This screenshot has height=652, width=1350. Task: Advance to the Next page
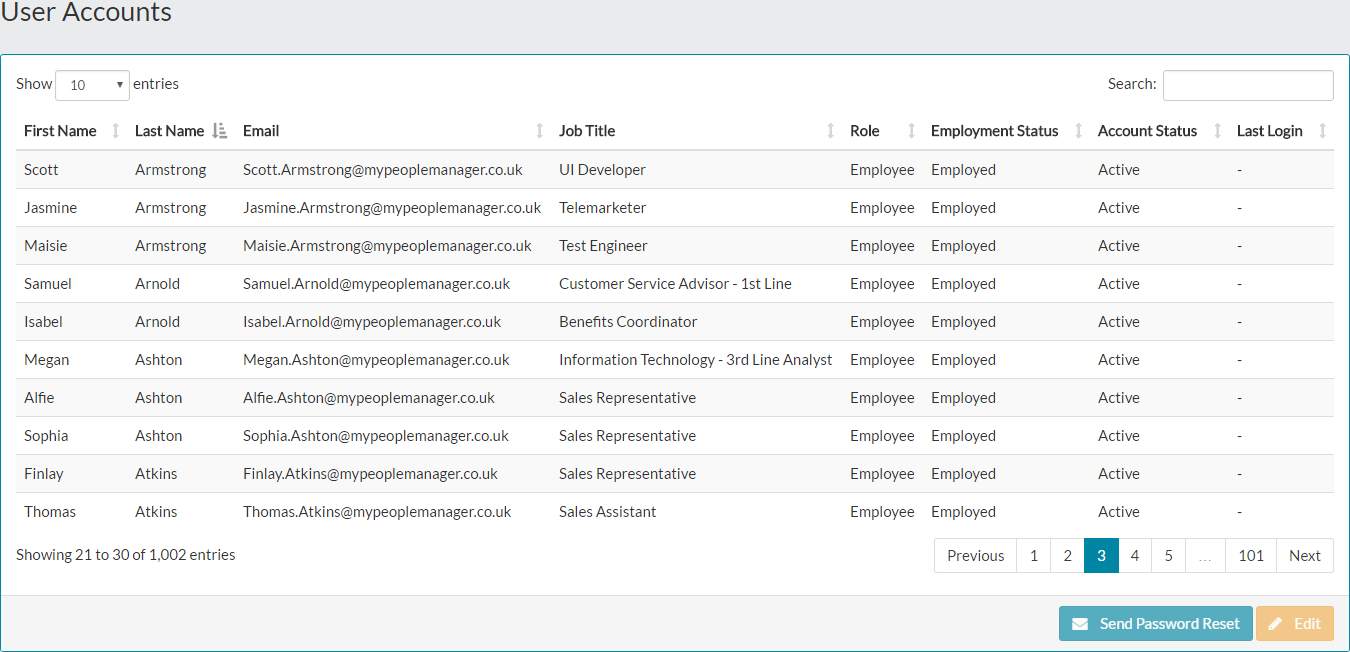click(x=1304, y=556)
